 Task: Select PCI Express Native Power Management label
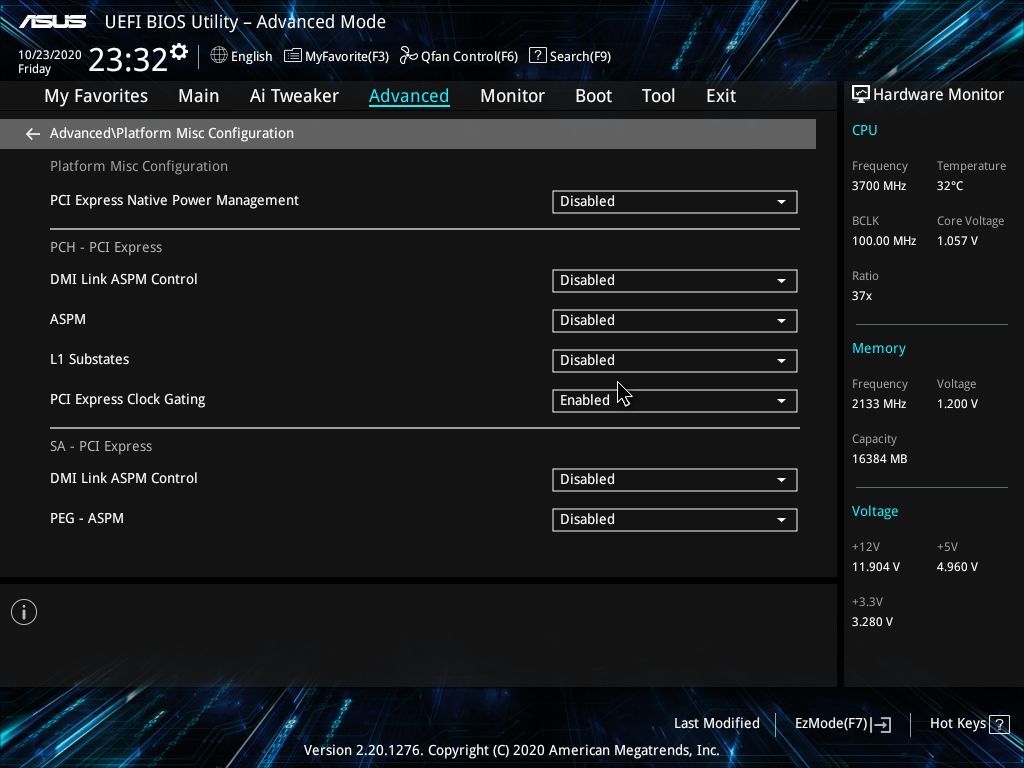point(174,200)
